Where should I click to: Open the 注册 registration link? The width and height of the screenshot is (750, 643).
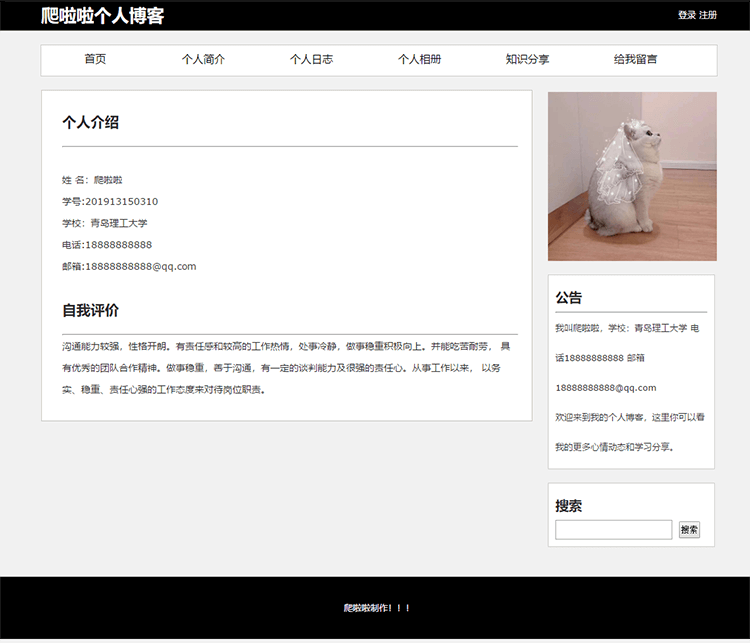tap(708, 15)
